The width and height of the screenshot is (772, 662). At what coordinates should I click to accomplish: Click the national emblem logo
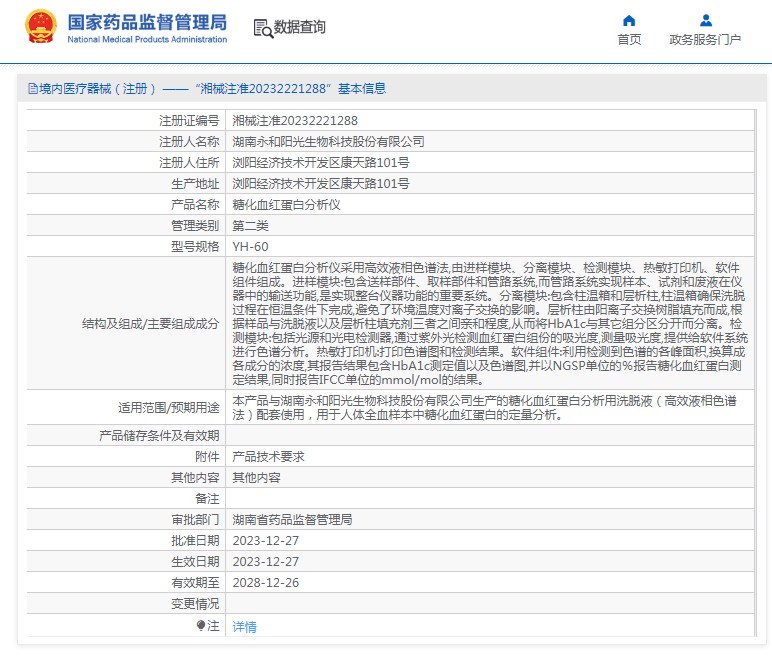tap(41, 27)
